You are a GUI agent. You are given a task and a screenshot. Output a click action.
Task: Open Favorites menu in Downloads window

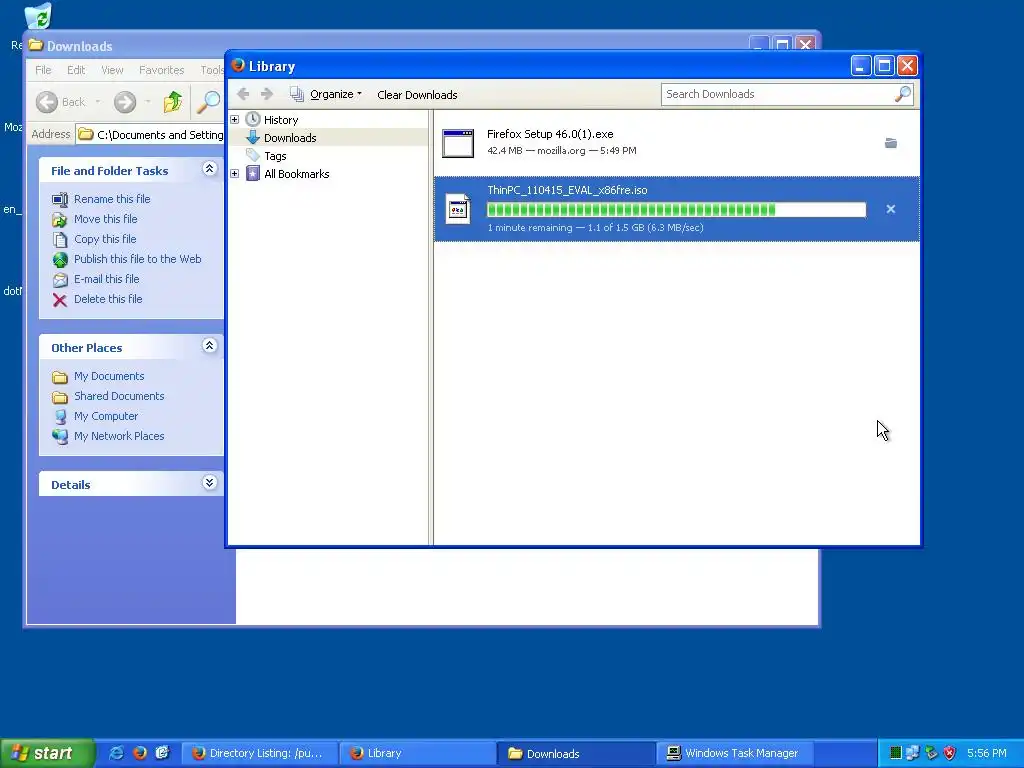click(161, 70)
